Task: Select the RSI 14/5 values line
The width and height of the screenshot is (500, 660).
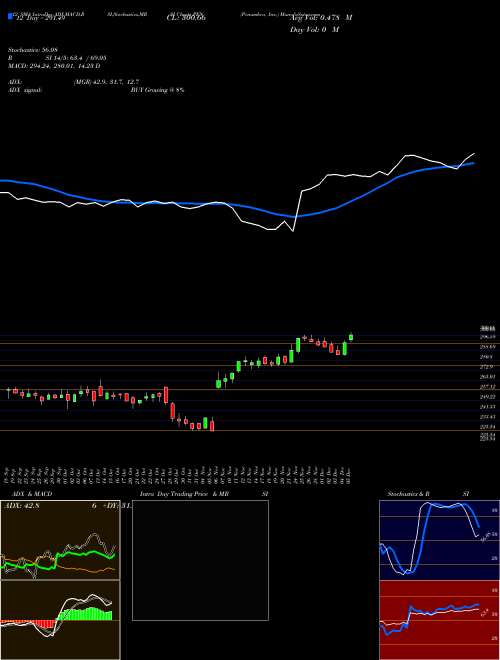Action: [x=57, y=59]
